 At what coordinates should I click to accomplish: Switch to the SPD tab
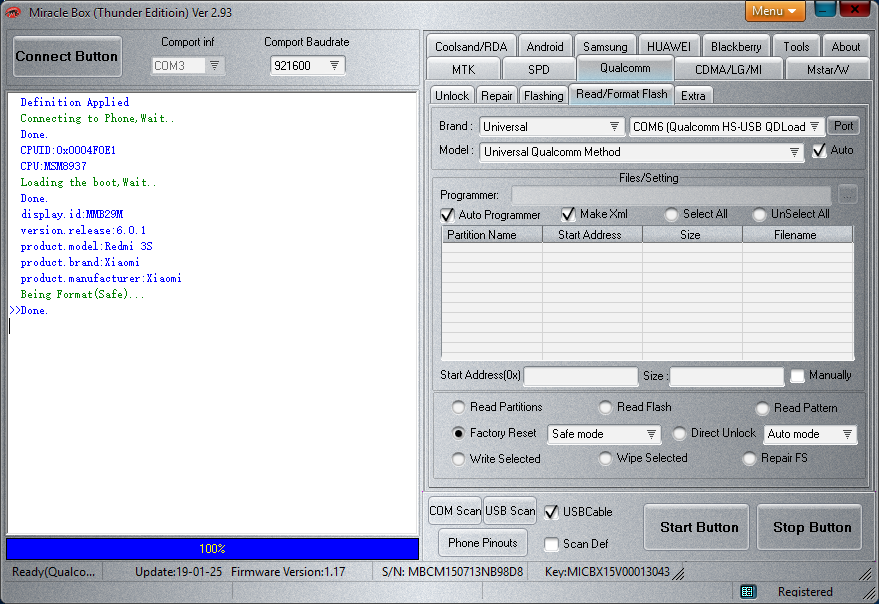pos(539,70)
